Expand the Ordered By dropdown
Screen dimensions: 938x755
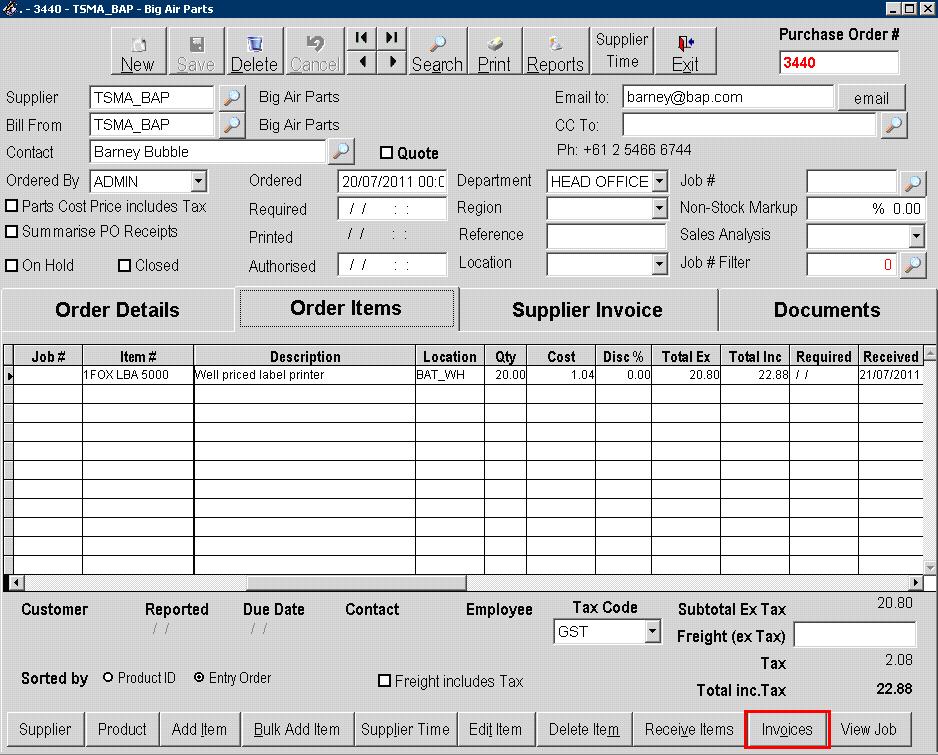(198, 182)
